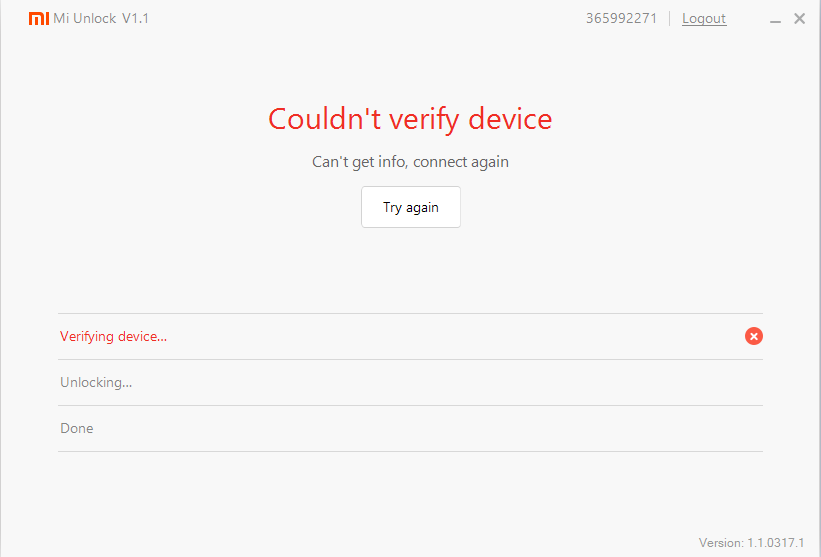Viewport: 821px width, 557px height.
Task: Click the account ID 365992271
Action: [621, 19]
